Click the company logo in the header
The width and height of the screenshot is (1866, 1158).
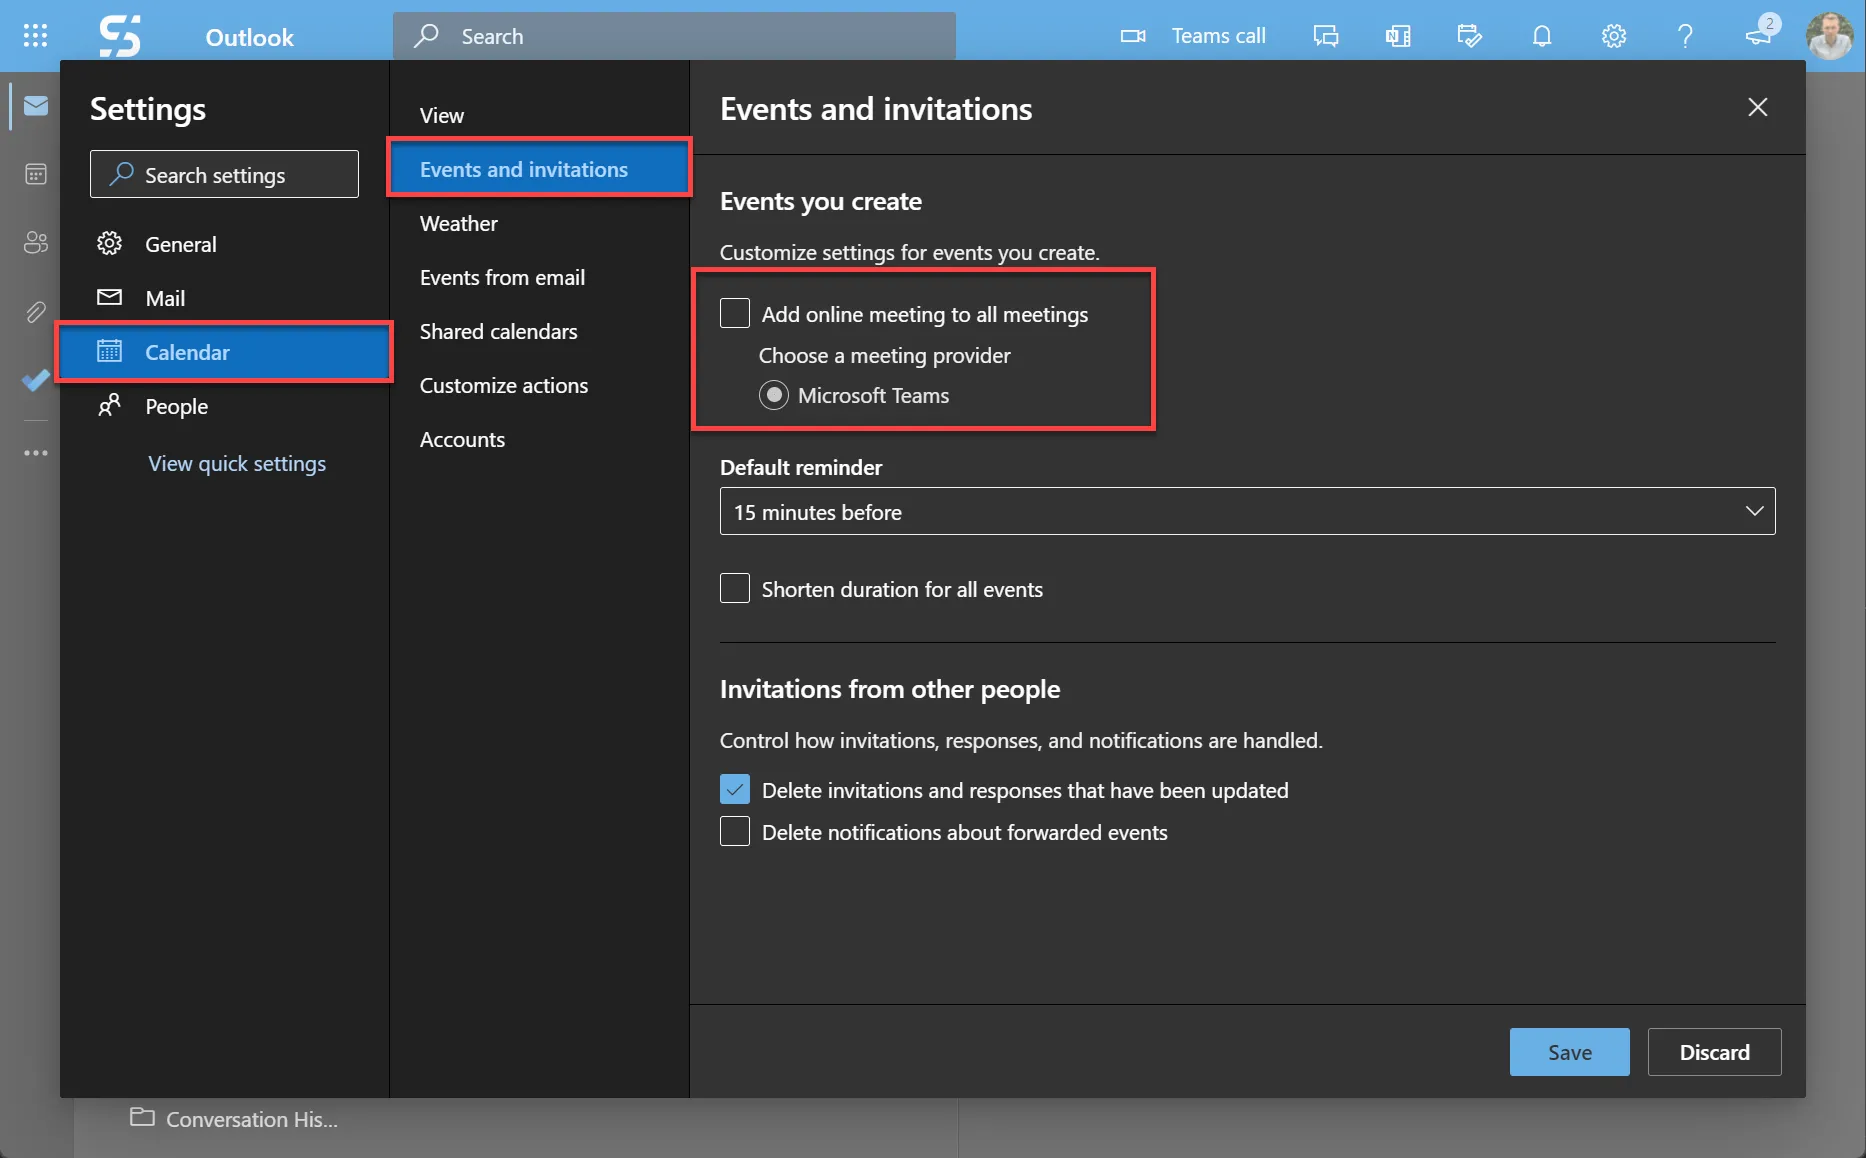(x=120, y=36)
